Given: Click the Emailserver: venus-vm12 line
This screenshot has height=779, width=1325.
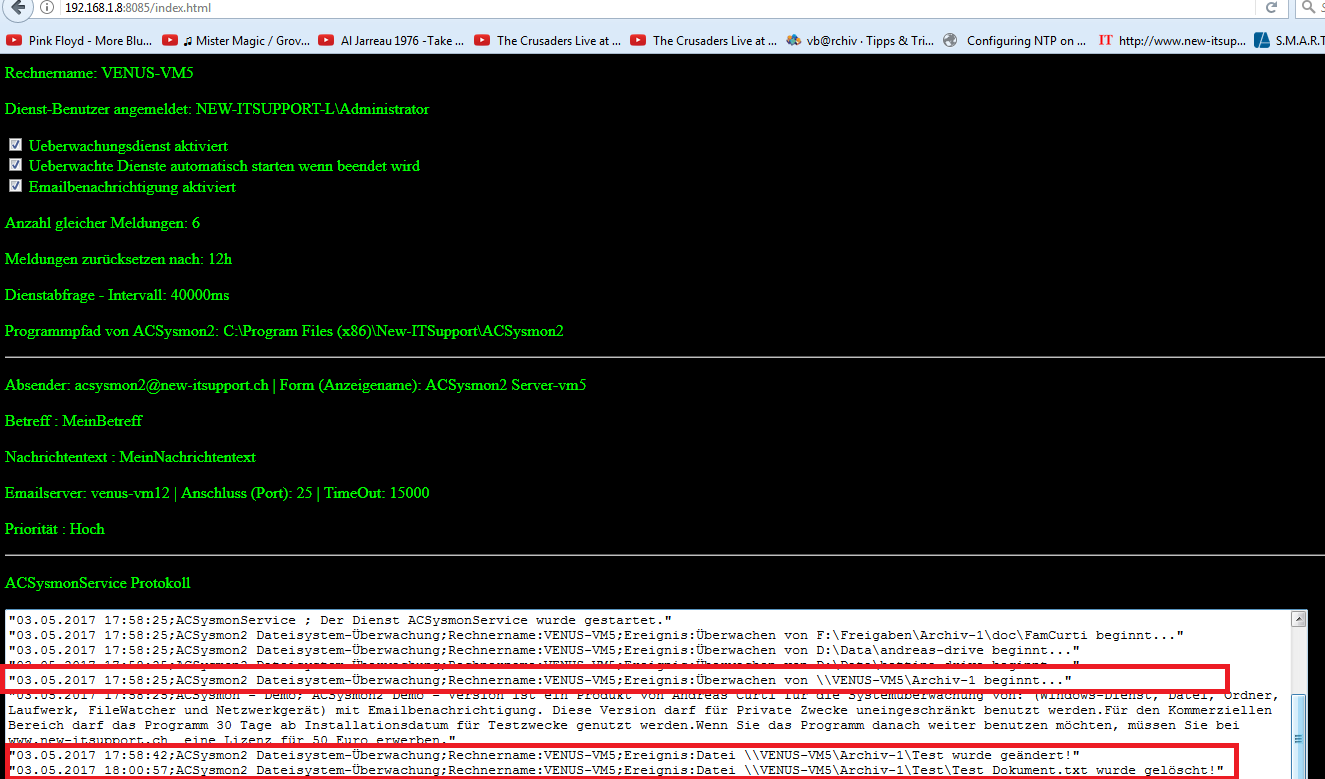Looking at the screenshot, I should 217,493.
